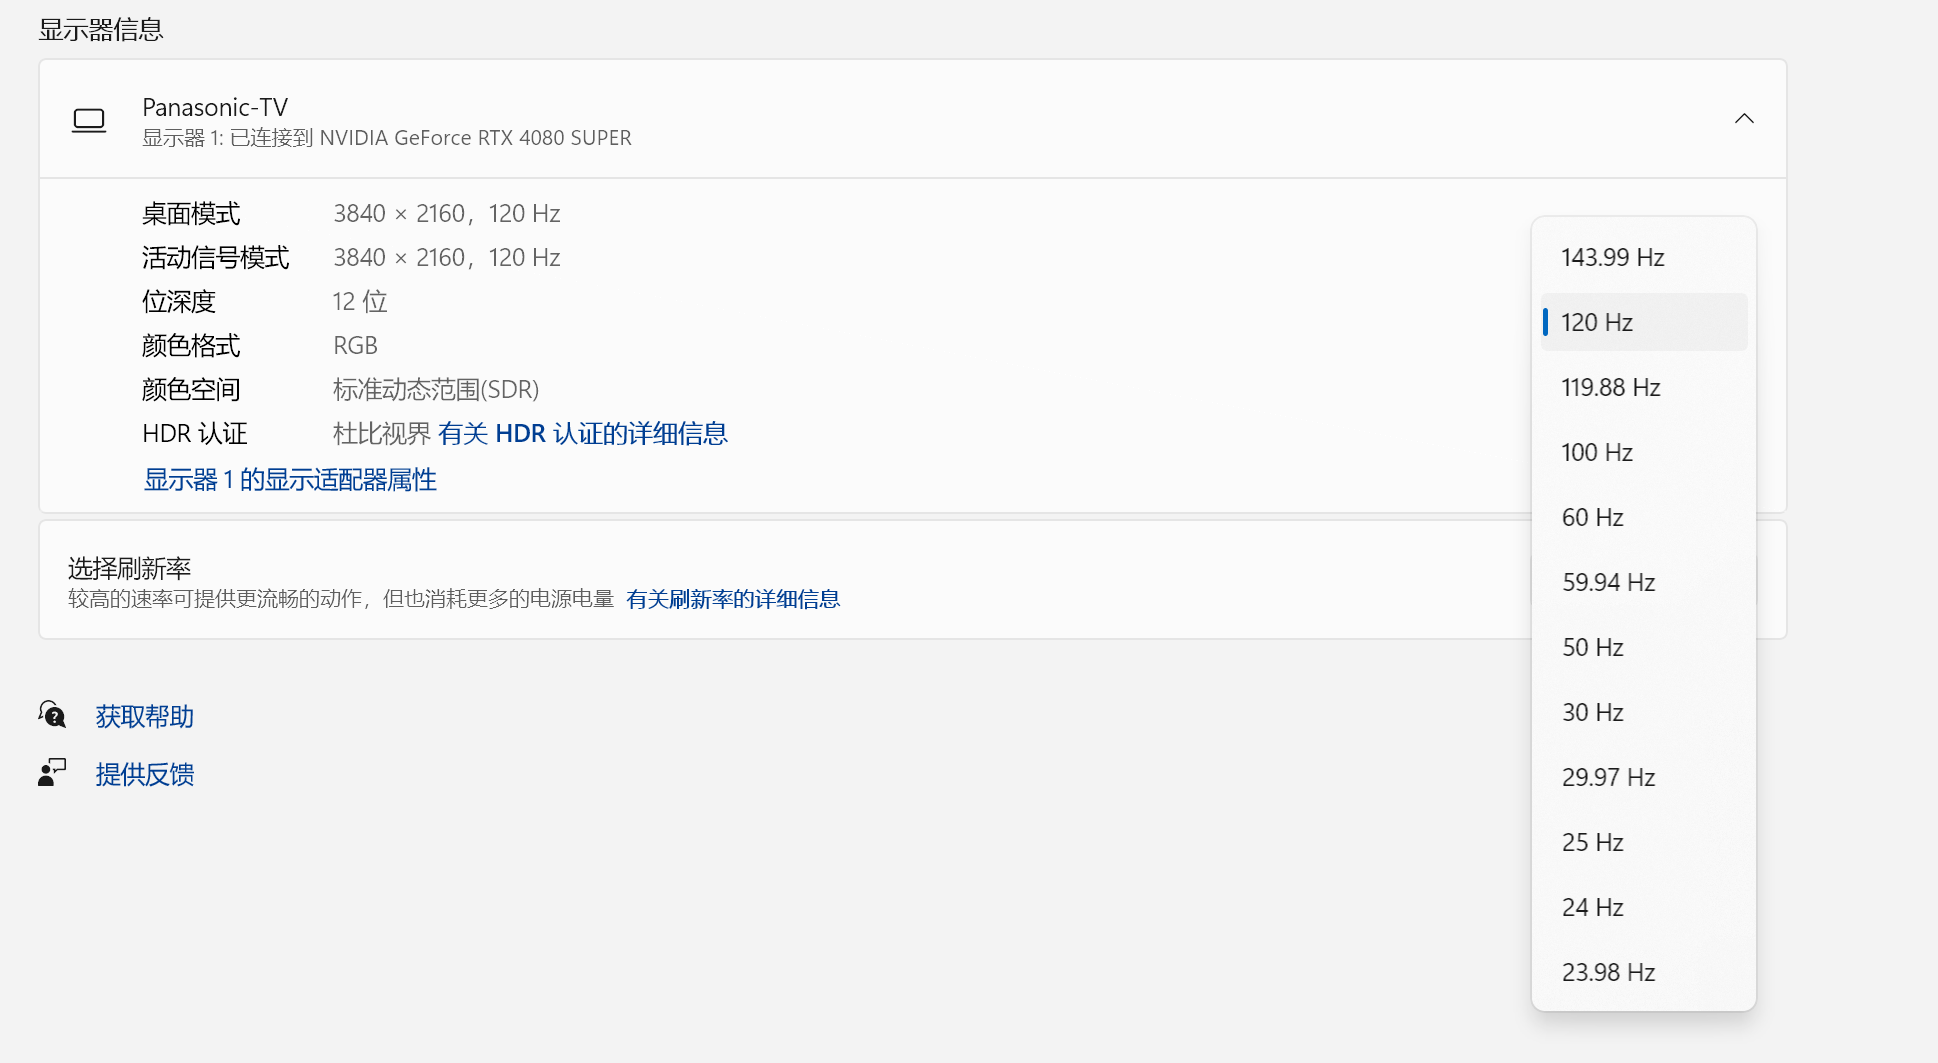Open the 提供反馈 link

click(x=144, y=774)
